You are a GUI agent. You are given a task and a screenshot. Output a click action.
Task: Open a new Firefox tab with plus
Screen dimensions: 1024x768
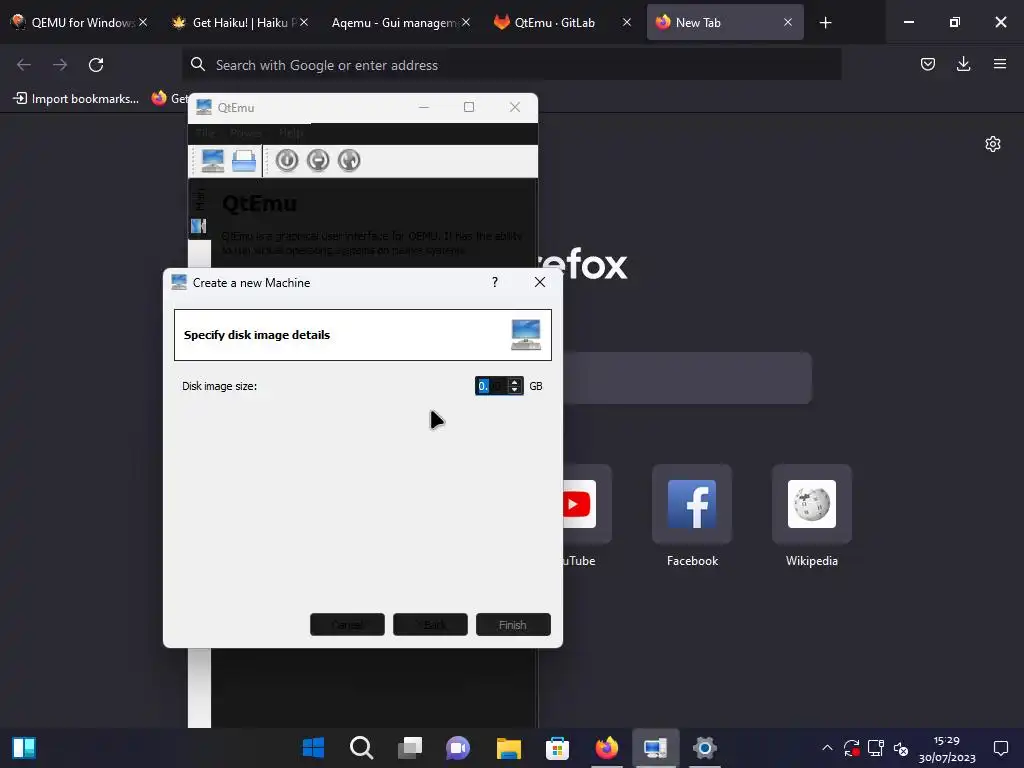pyautogui.click(x=825, y=22)
